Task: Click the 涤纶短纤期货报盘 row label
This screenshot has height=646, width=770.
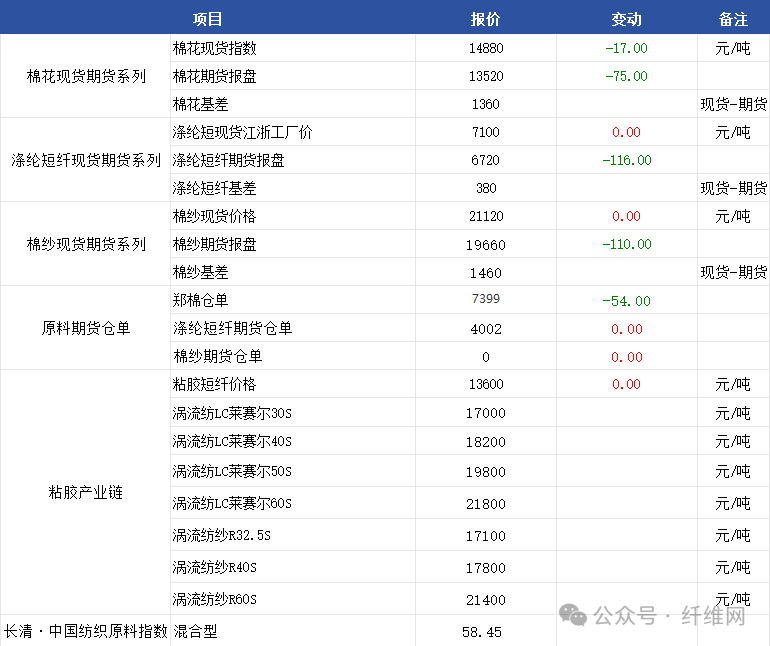Action: coord(228,160)
